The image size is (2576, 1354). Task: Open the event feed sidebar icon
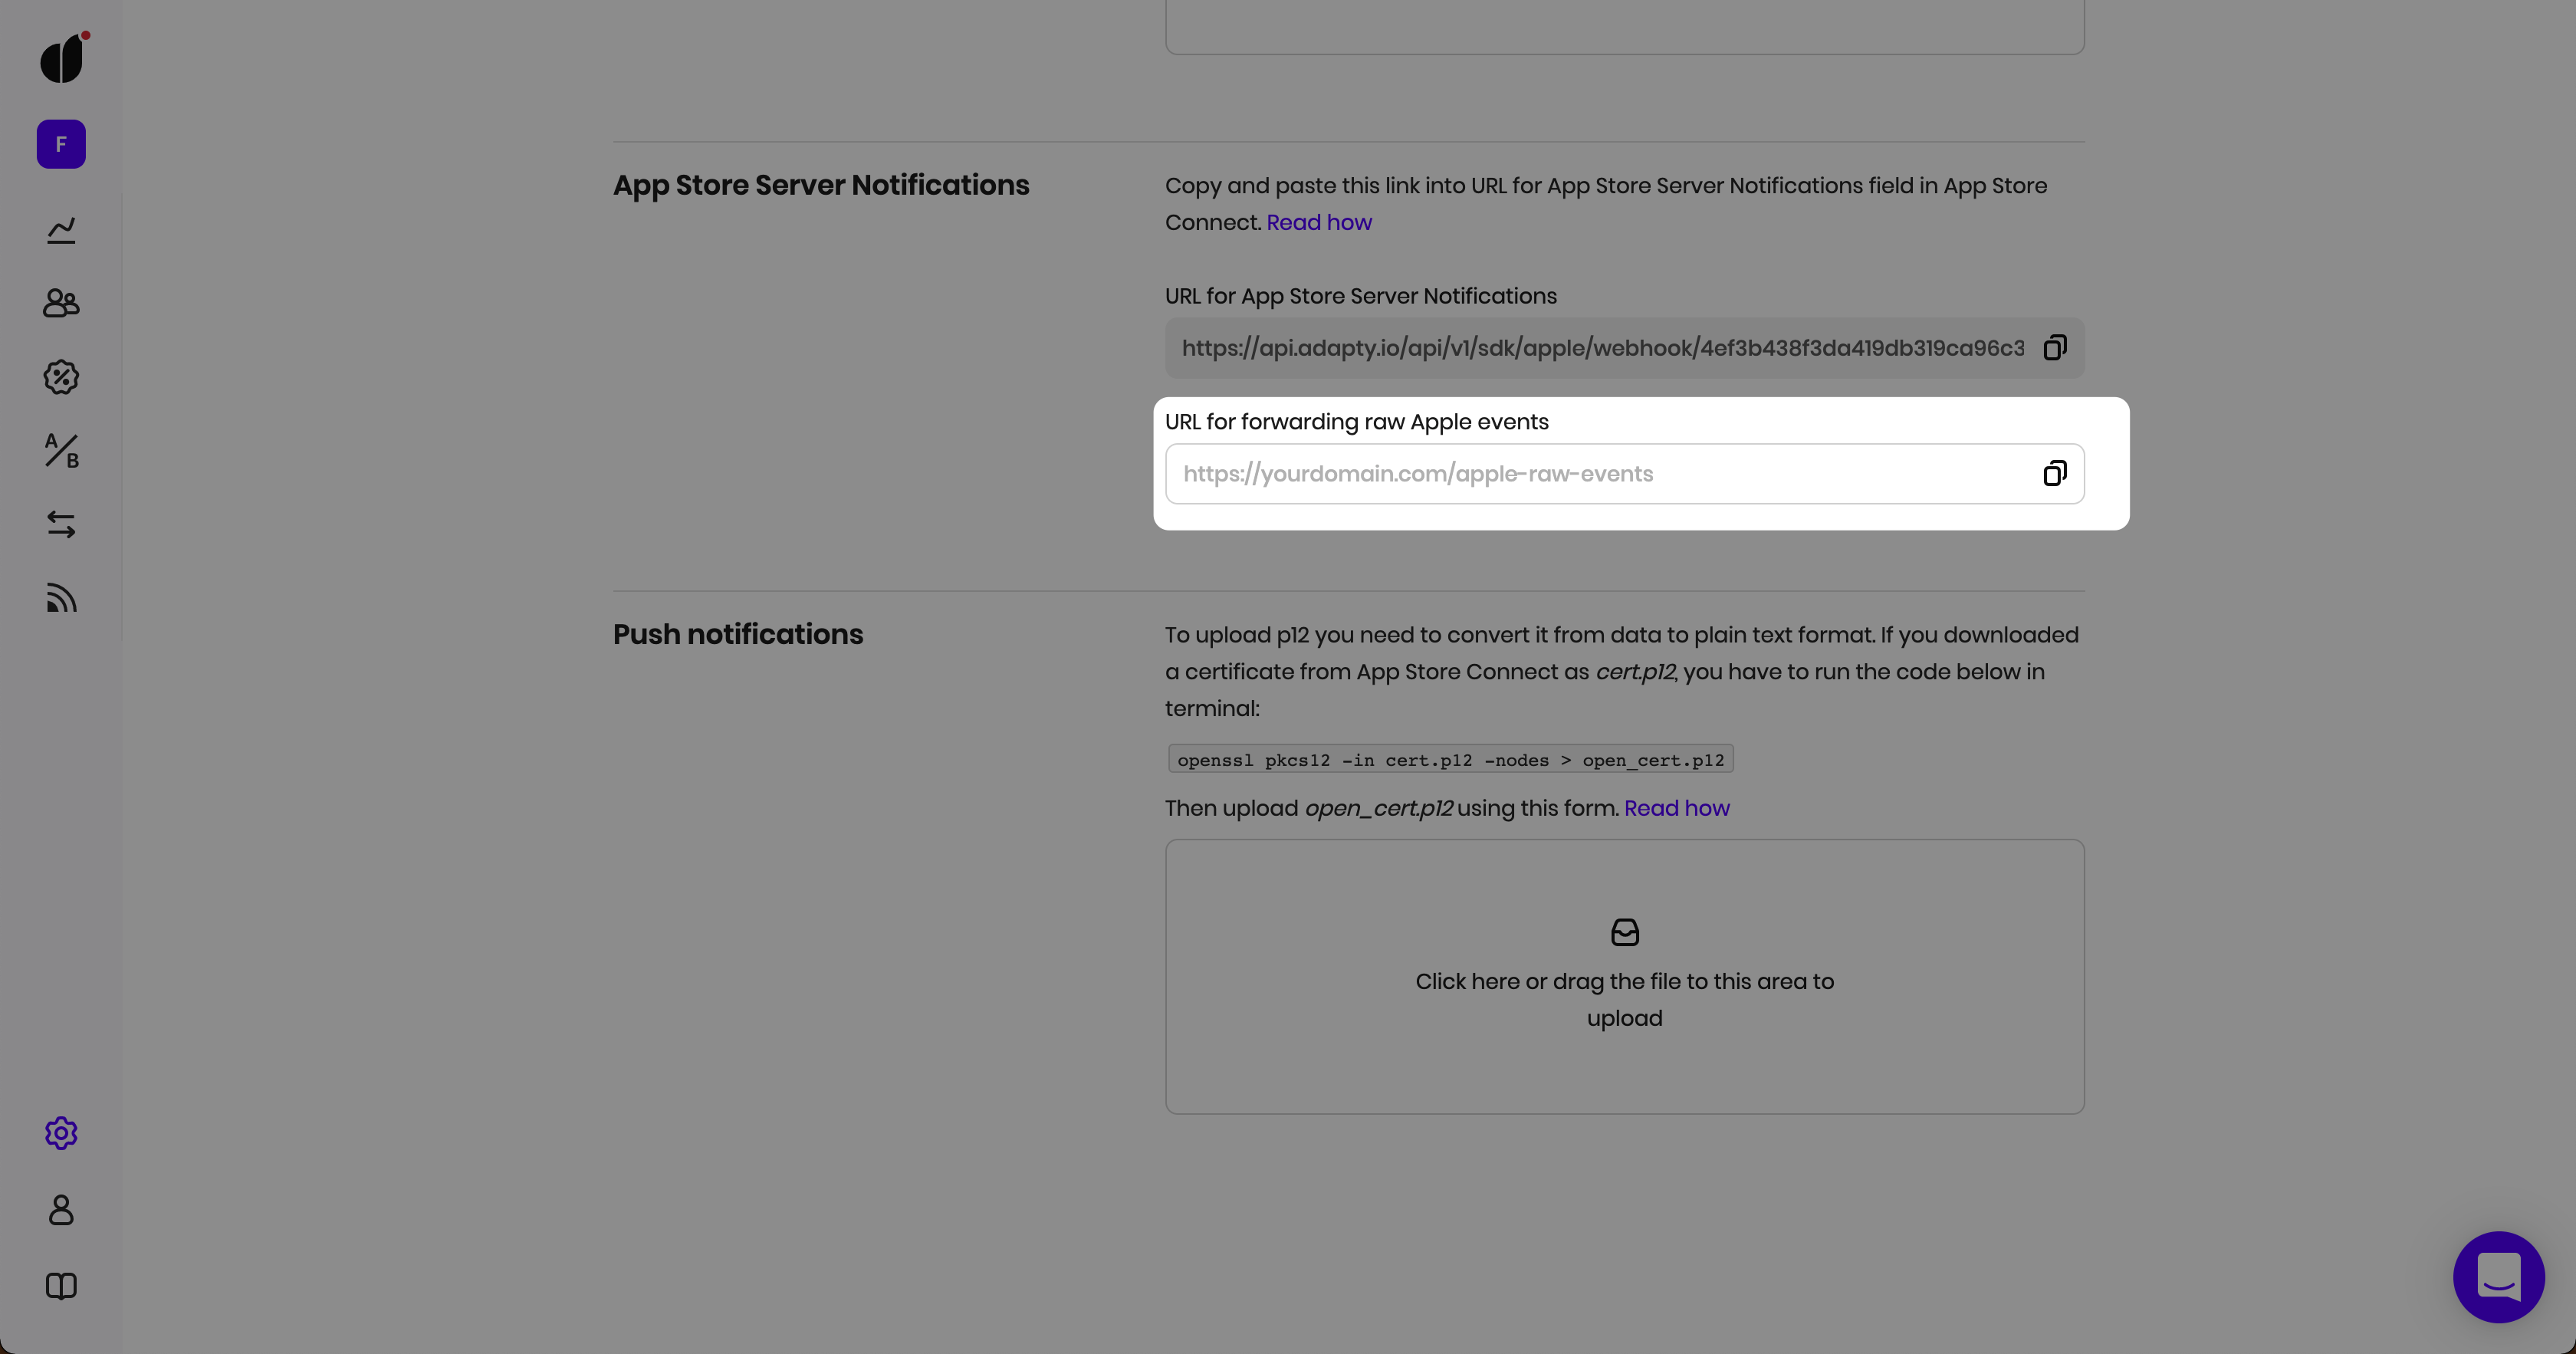pyautogui.click(x=61, y=598)
